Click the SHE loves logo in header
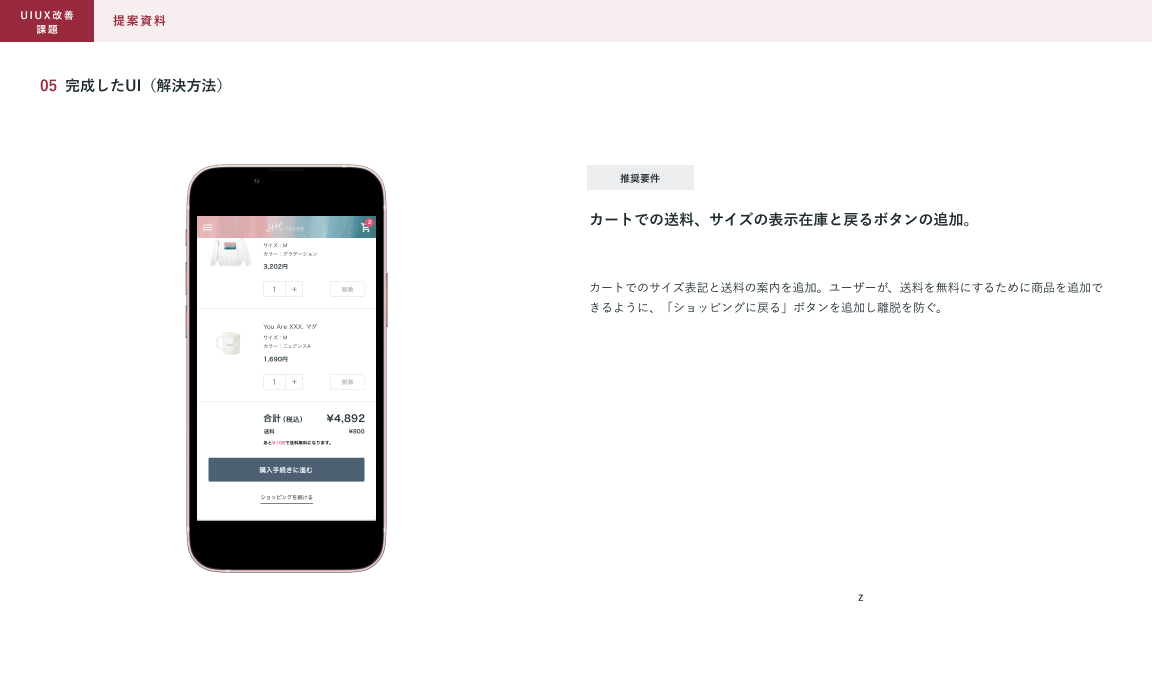The image size is (1152, 700). pos(285,228)
